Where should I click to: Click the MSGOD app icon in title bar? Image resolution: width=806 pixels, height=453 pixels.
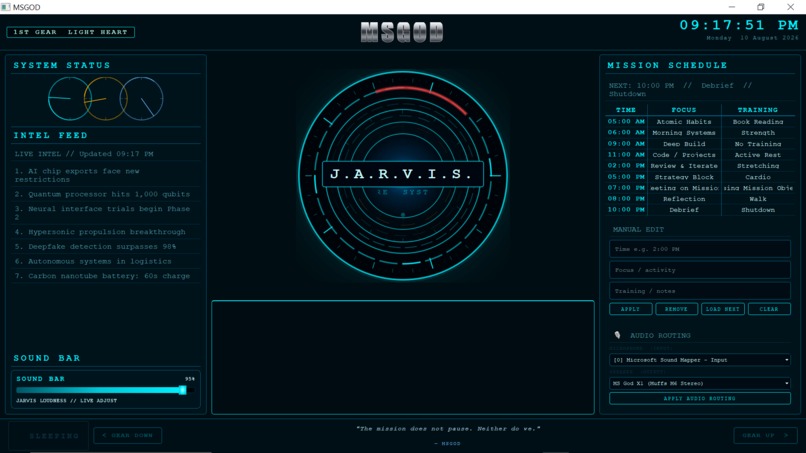click(6, 7)
